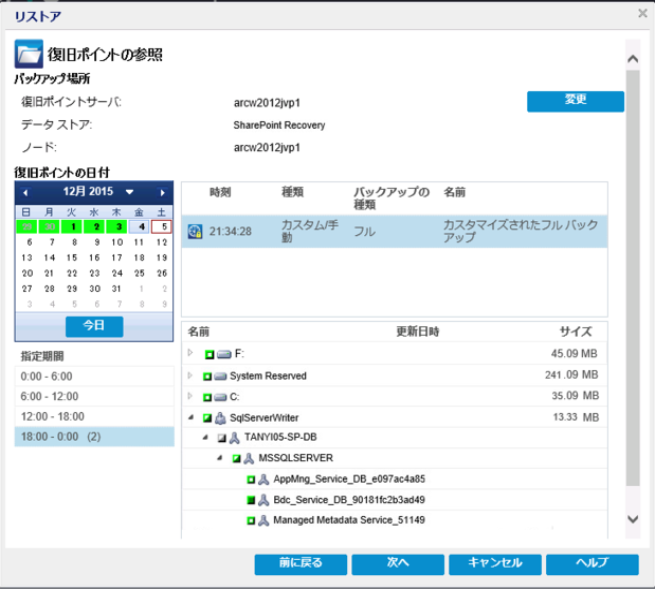The image size is (655, 589).
Task: Toggle Bdc_Service_DB_90181fc2b3ad49 selection box
Action: coord(251,500)
